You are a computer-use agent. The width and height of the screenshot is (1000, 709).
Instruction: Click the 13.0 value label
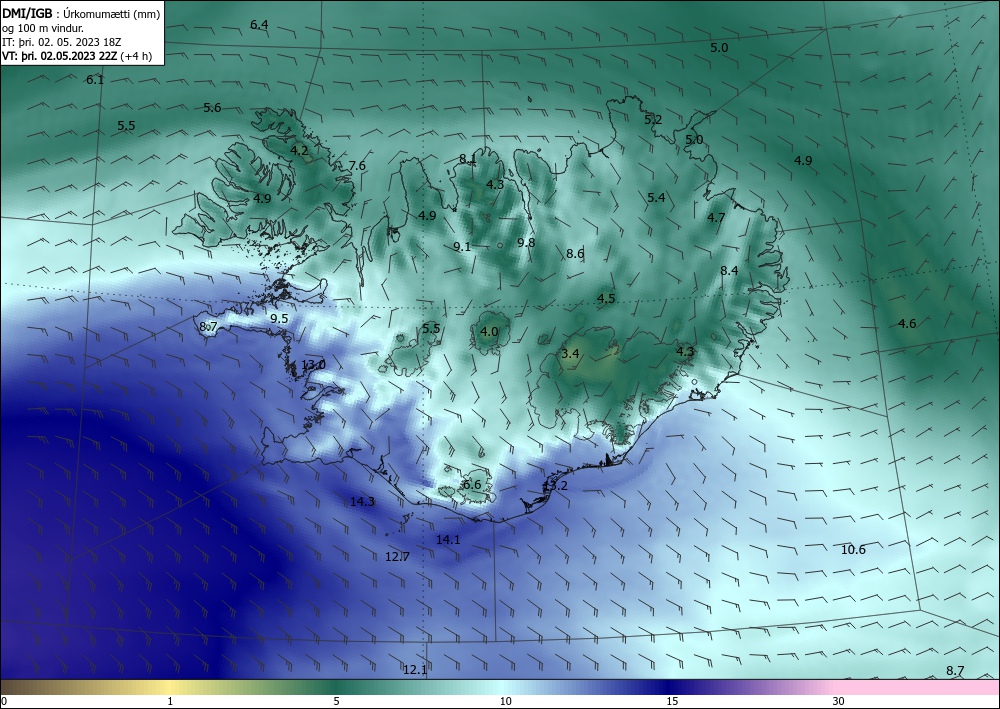coord(313,365)
